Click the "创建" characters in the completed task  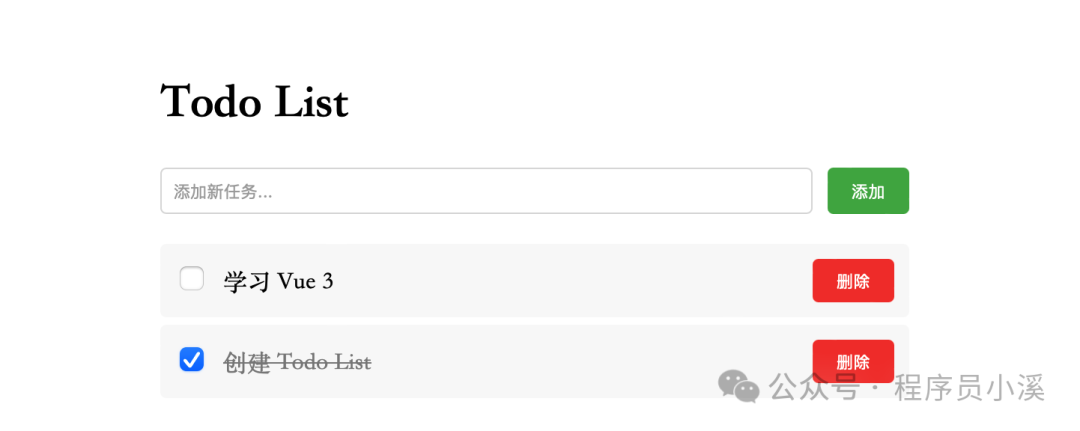tap(247, 362)
